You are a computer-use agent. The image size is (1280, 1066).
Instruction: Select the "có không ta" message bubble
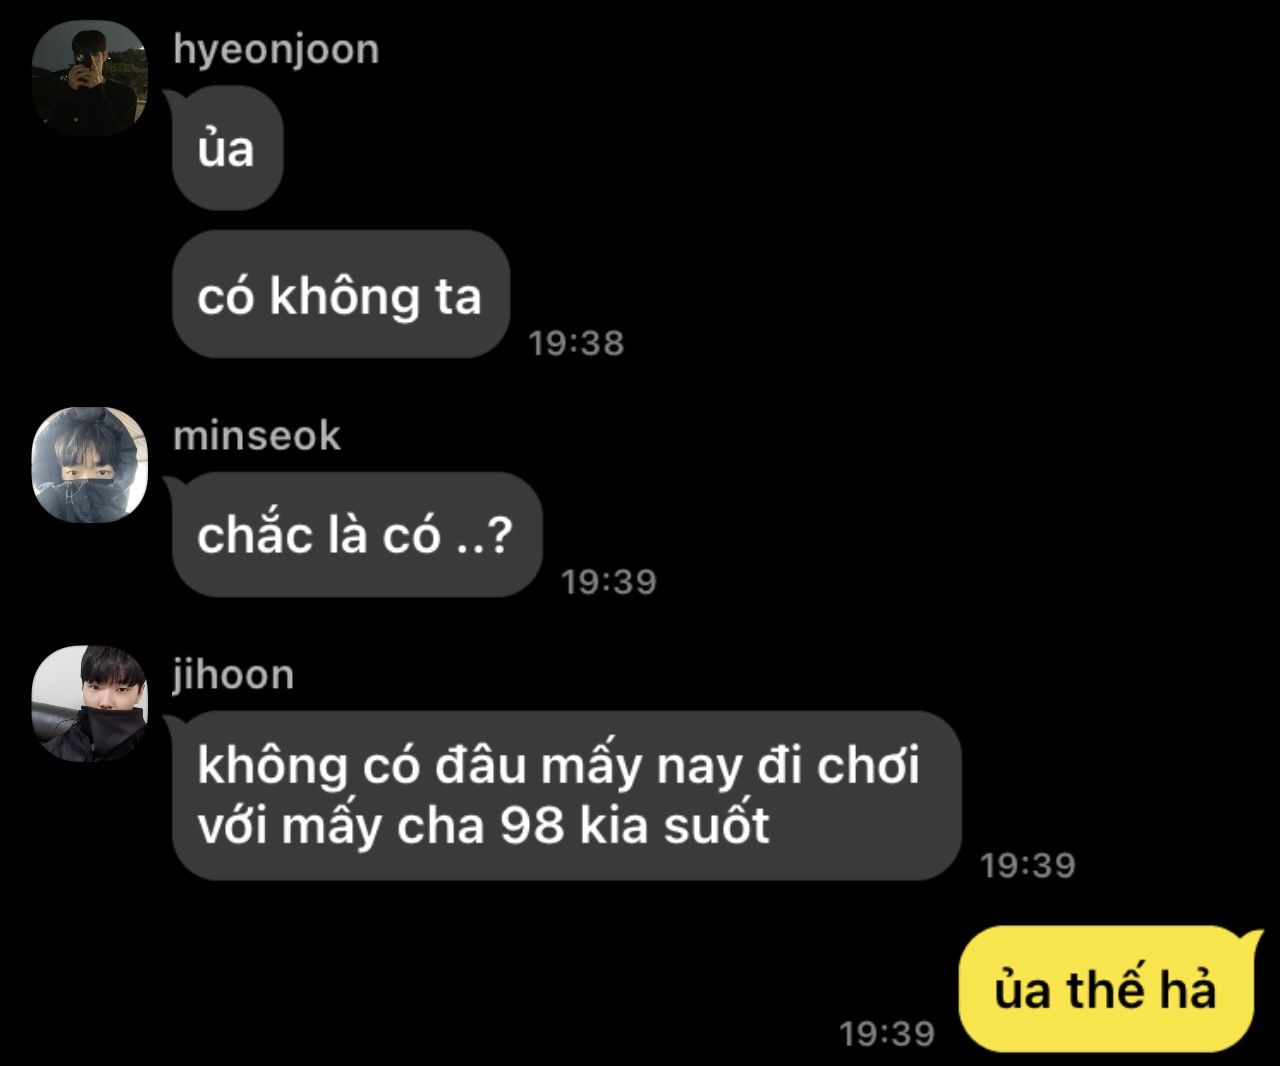pyautogui.click(x=341, y=295)
